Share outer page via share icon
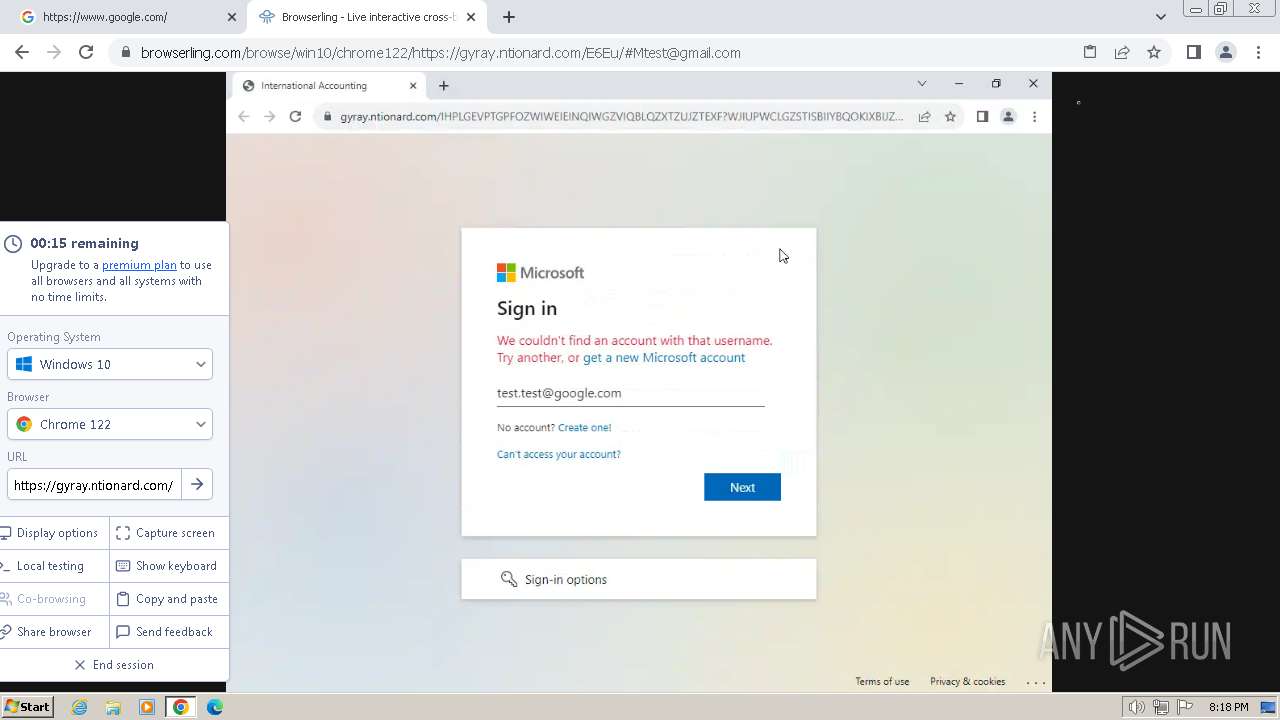 (1122, 53)
